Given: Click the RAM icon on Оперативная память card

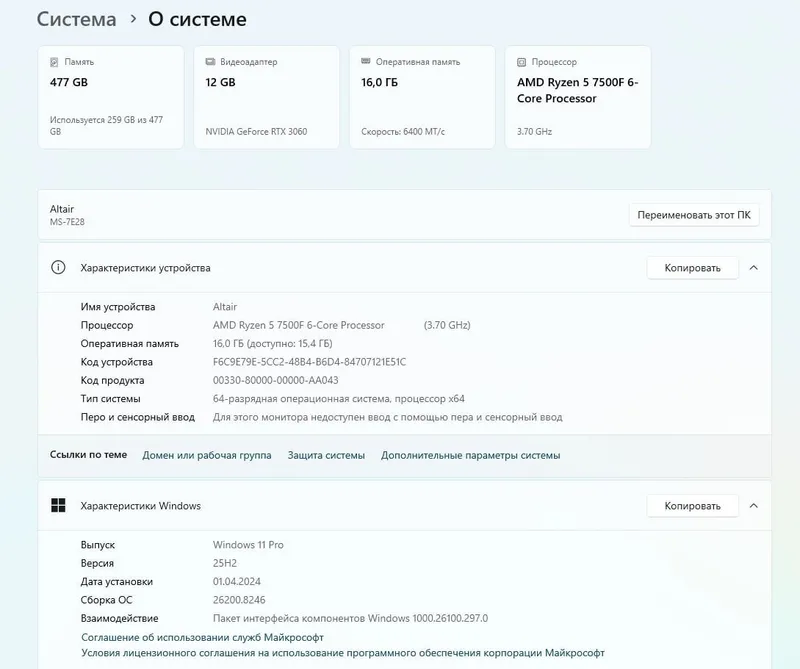Looking at the screenshot, I should tap(365, 61).
